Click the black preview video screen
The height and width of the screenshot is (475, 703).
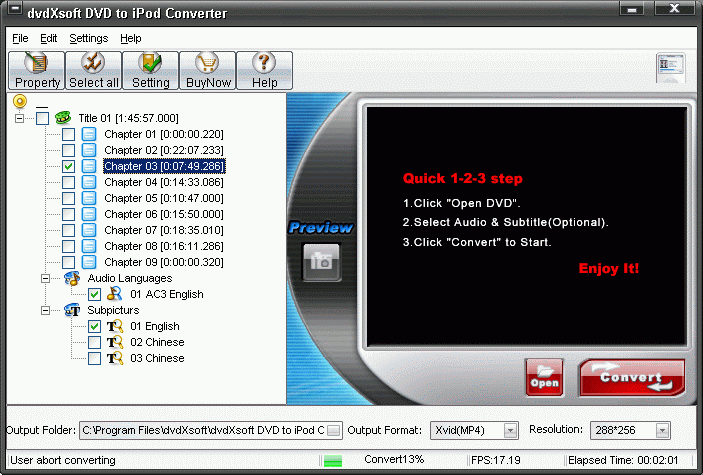coord(527,227)
